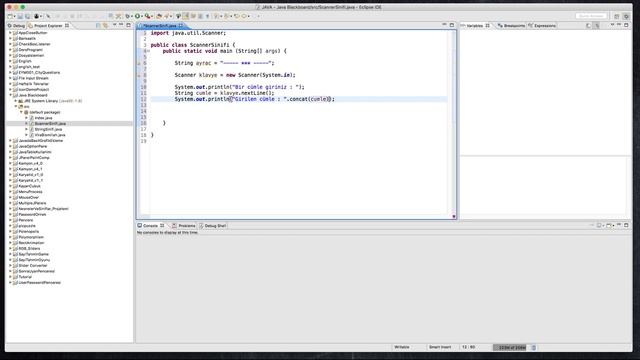Click the Save All toolbar icon
Viewport: 640px width, 360px height.
pos(27,16)
